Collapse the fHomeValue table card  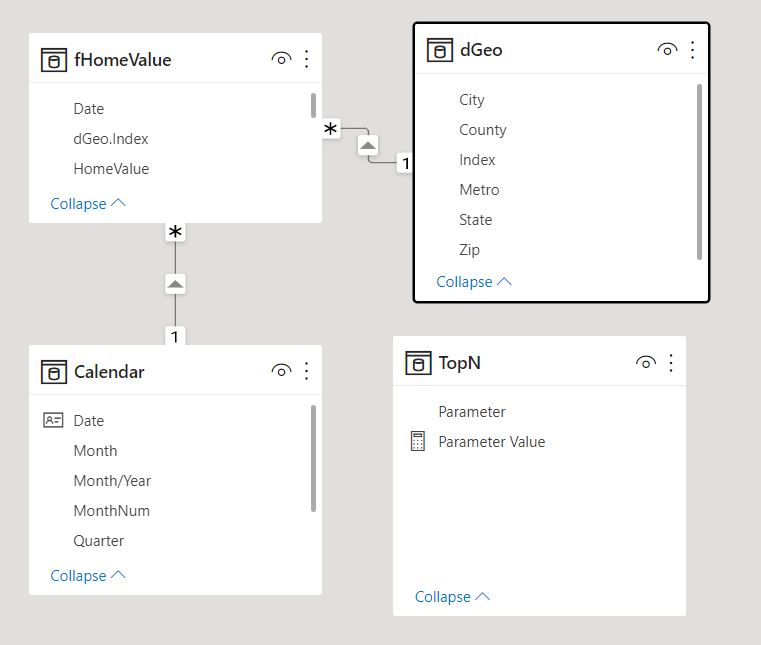click(88, 204)
